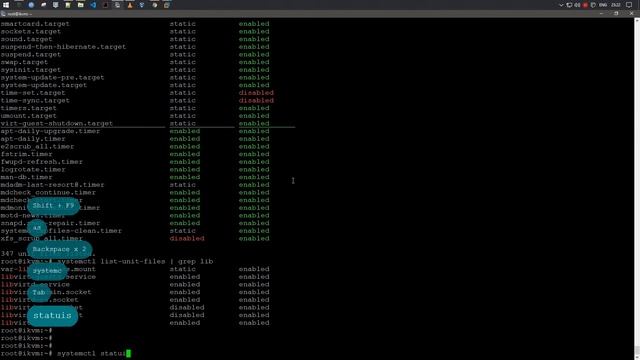The width and height of the screenshot is (640, 360).
Task: Click 'apt-daily.timer' unit name
Action: 33,139
